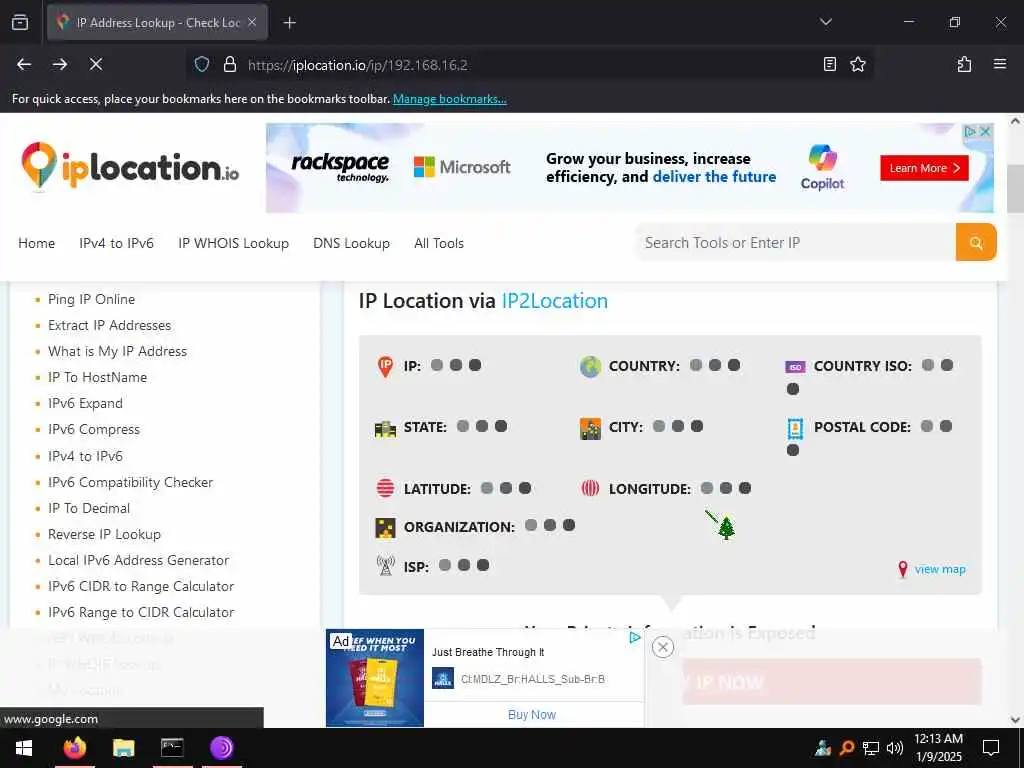Close the bottom ad with X circle

pyautogui.click(x=662, y=647)
